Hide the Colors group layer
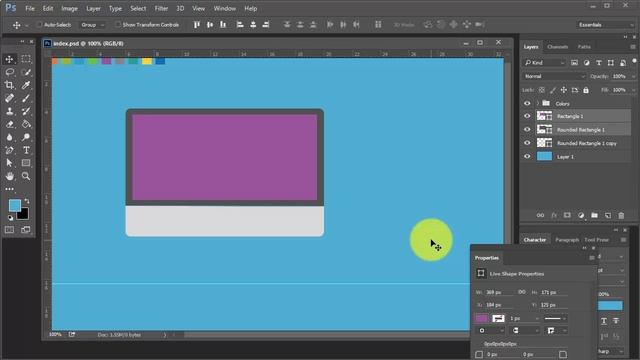 tap(527, 104)
